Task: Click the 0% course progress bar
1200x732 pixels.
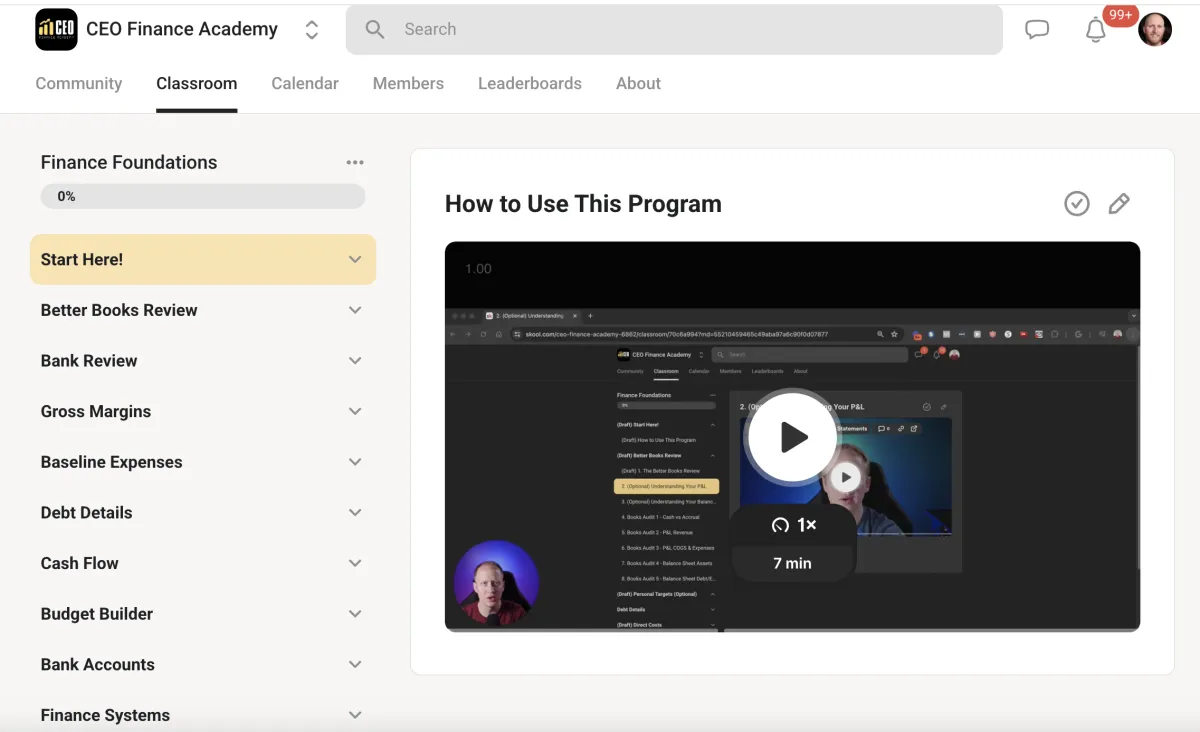Action: point(203,197)
